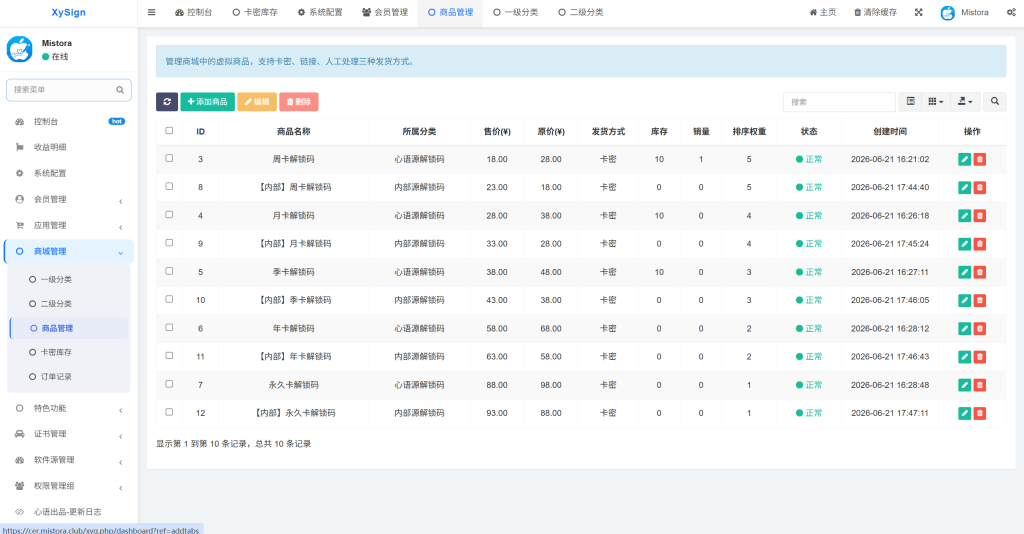Edit row 月卡解锁码 with the green pencil icon
This screenshot has height=534, width=1024.
click(x=965, y=215)
